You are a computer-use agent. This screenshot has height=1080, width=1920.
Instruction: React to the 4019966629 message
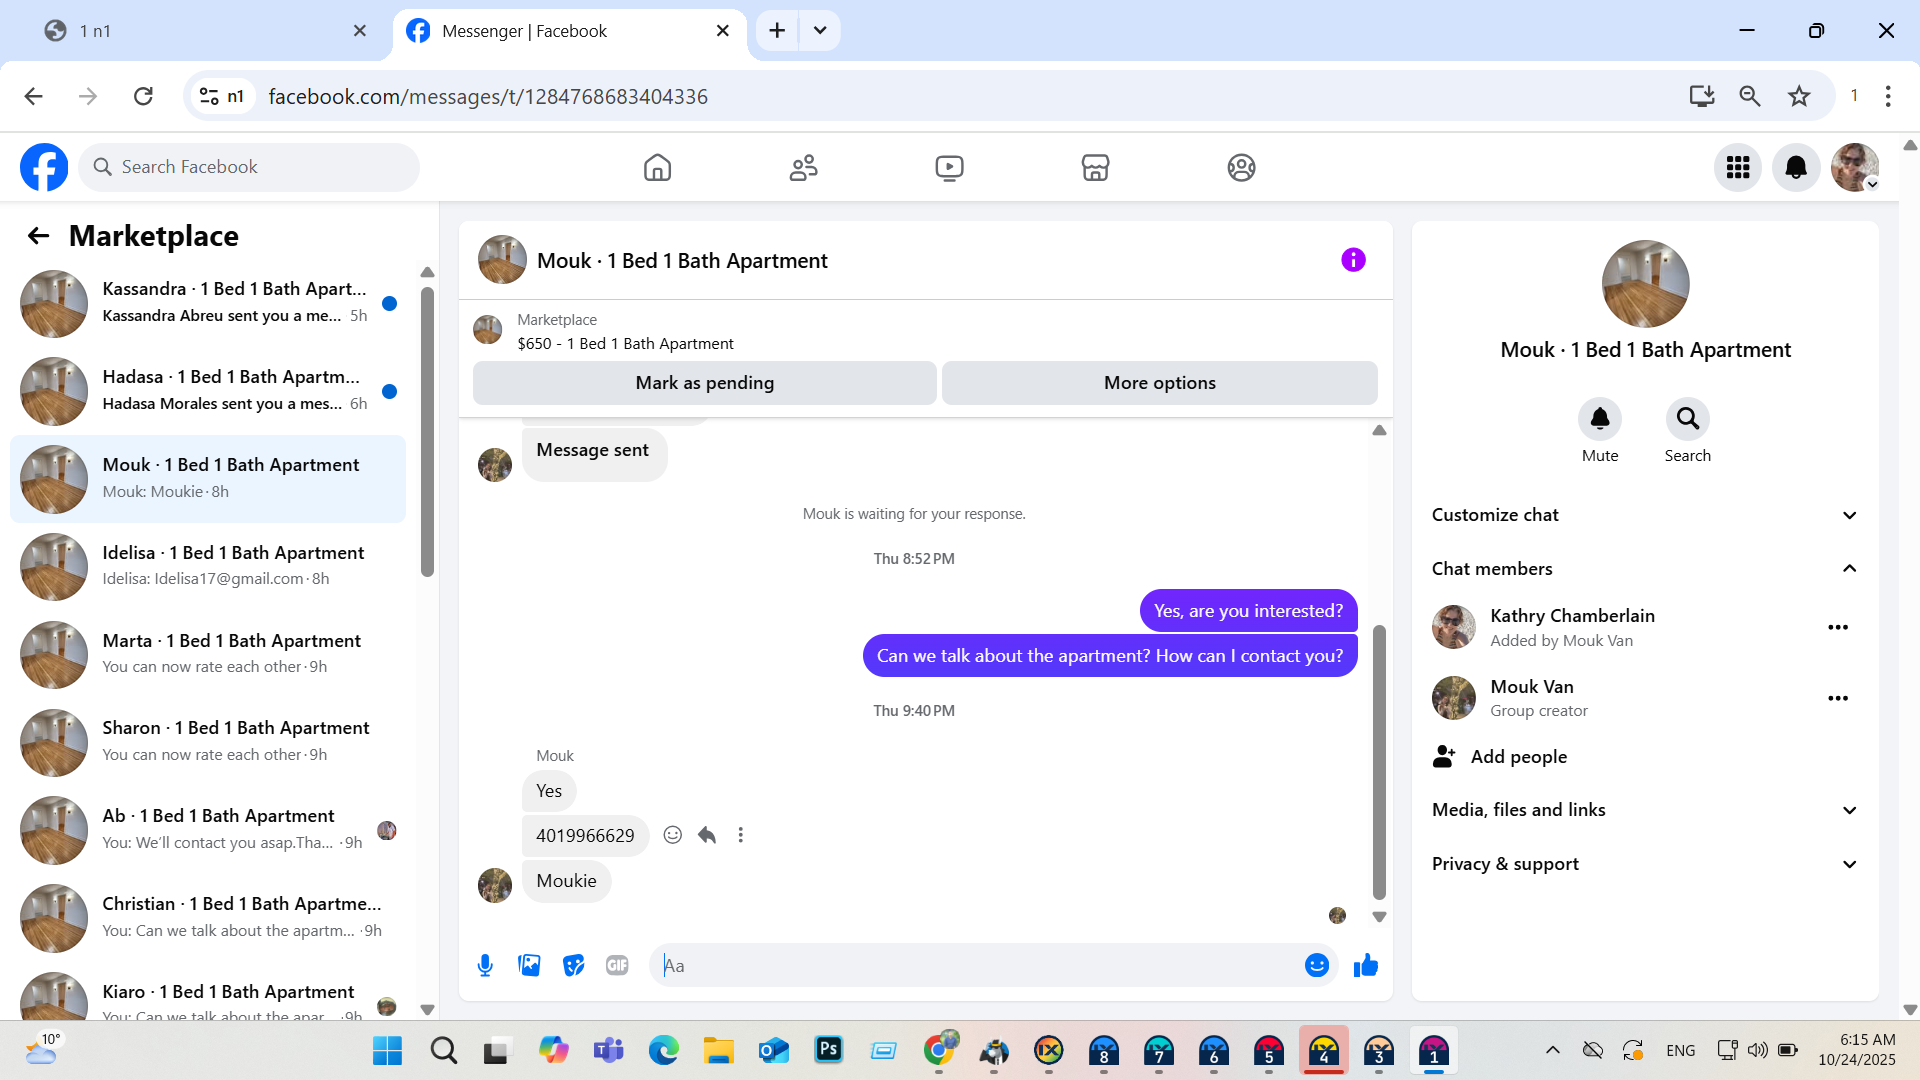coord(673,835)
